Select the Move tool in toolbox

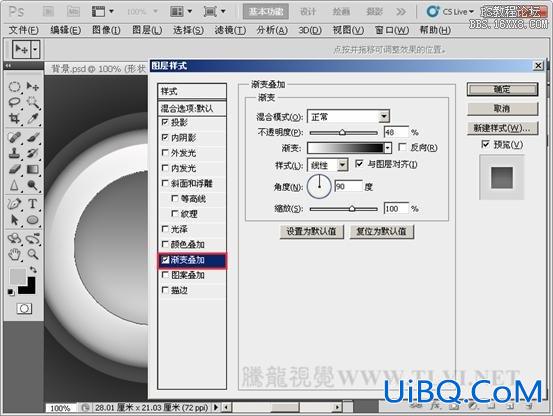33,87
